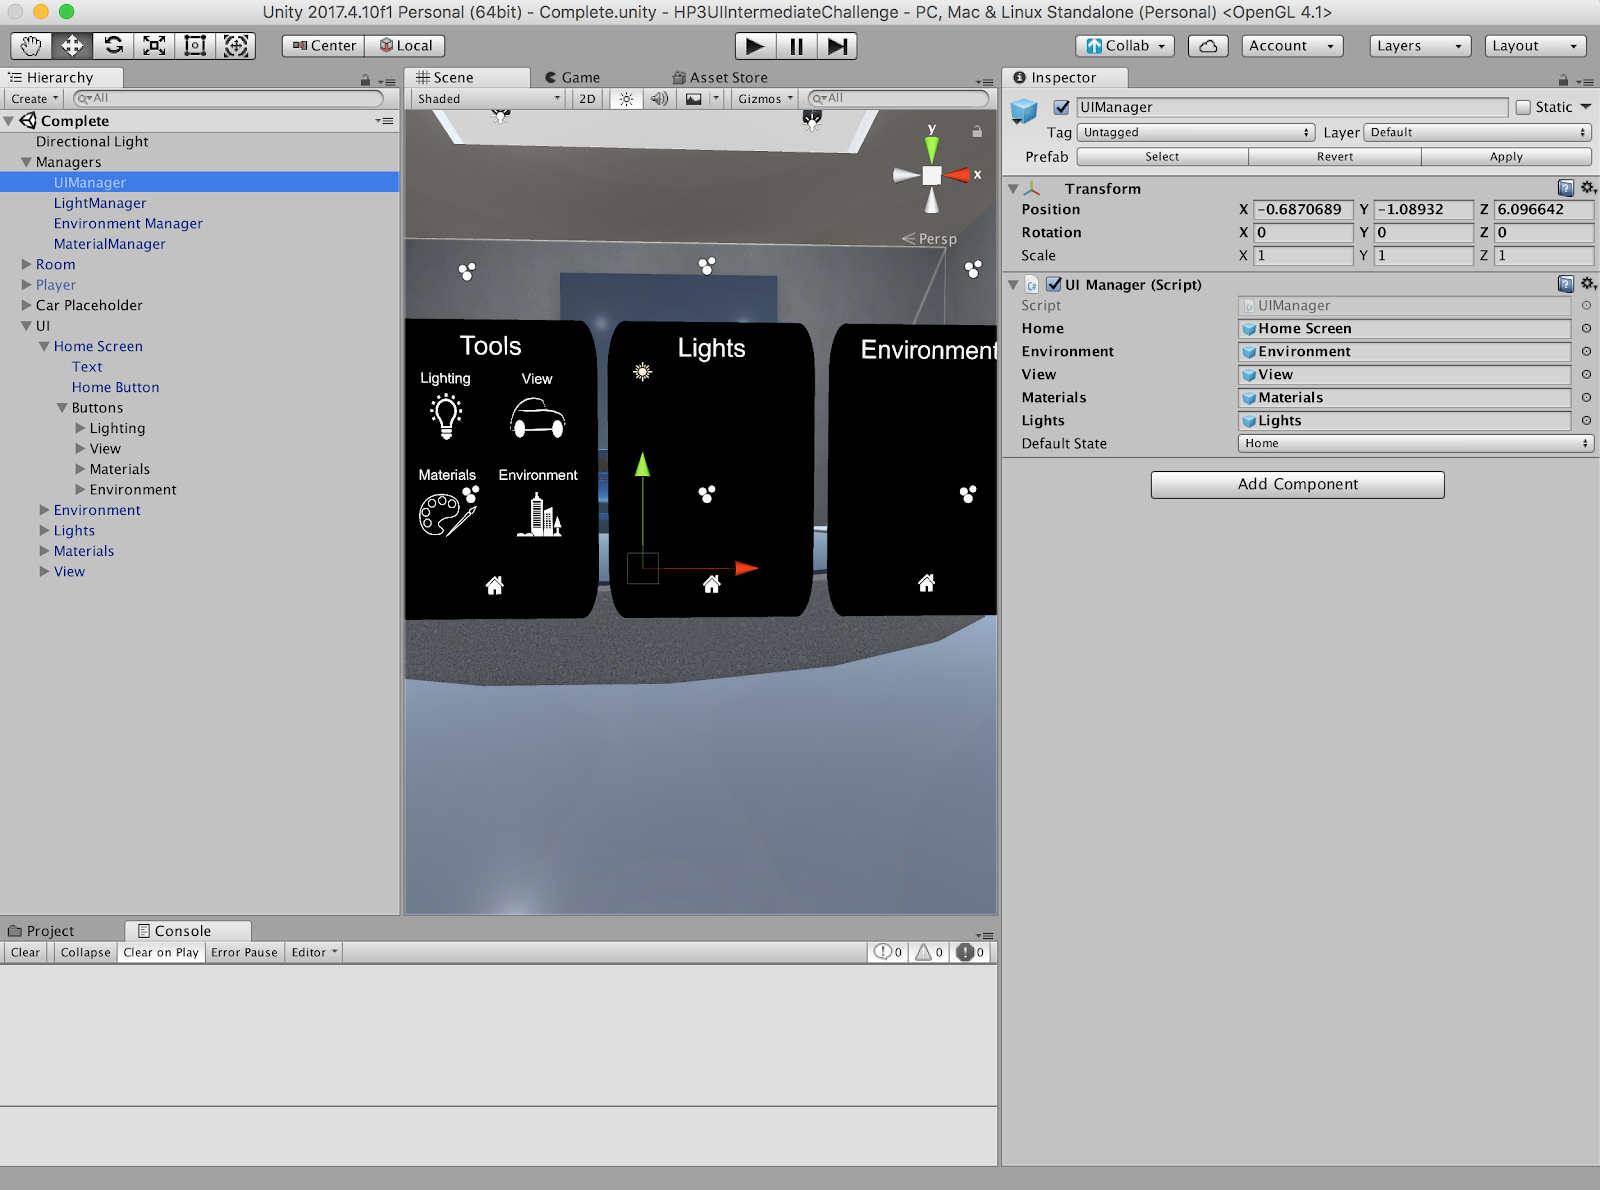Click the Step frame button
The image size is (1600, 1190).
tap(837, 46)
